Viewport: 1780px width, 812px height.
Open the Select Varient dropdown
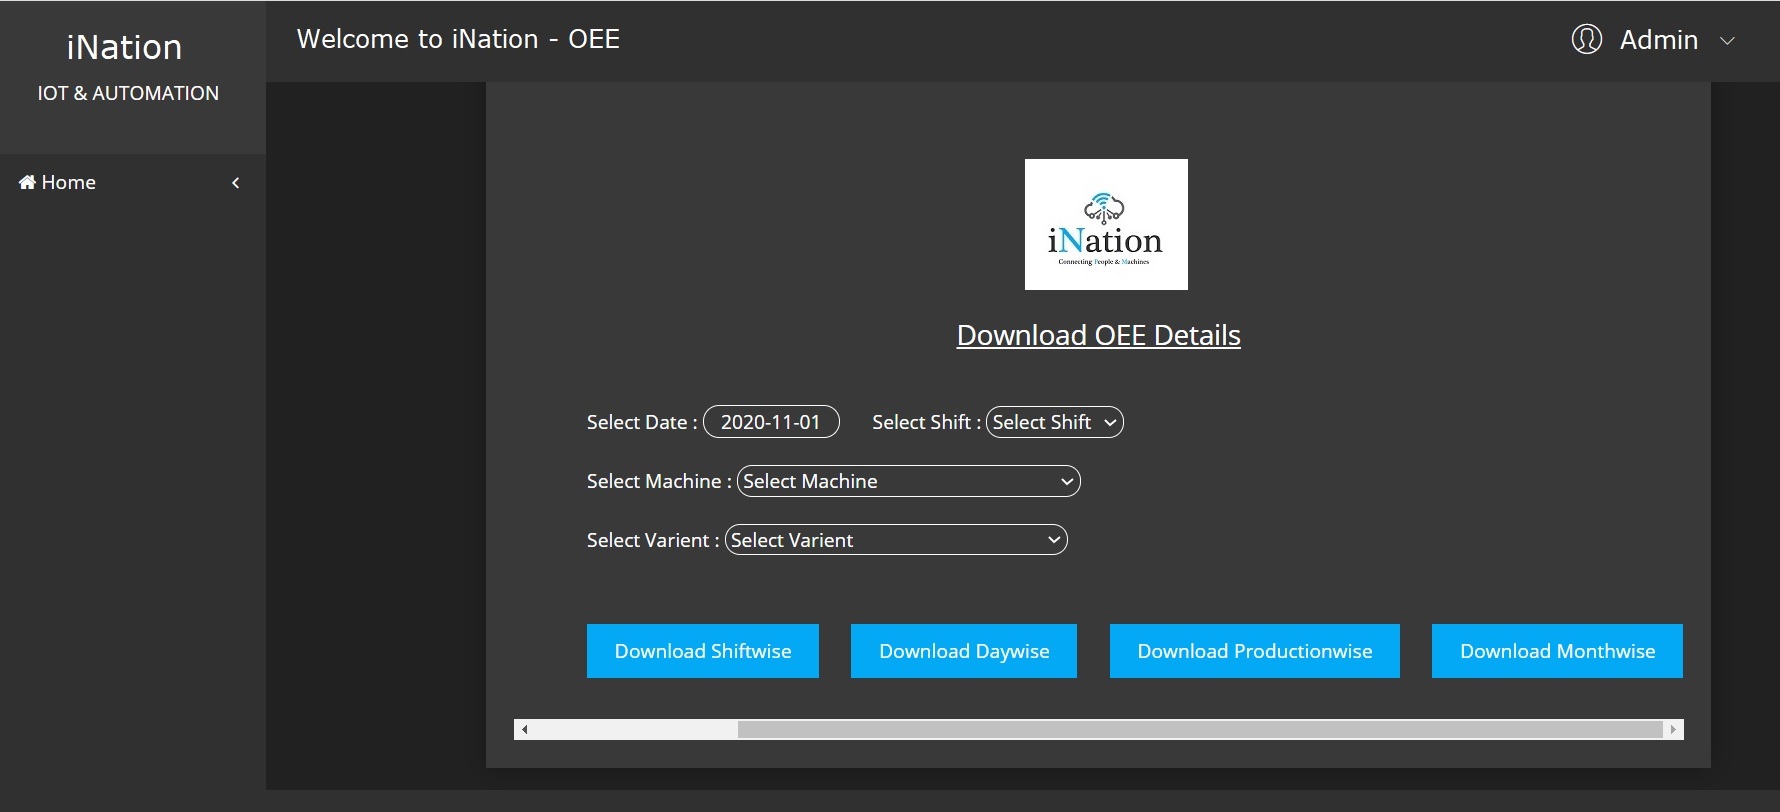(x=895, y=540)
